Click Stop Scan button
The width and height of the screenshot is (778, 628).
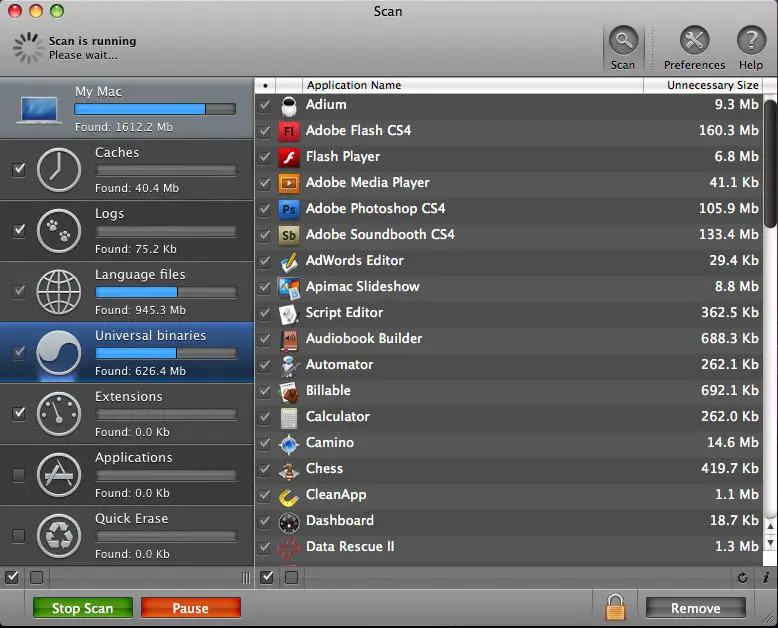click(83, 608)
